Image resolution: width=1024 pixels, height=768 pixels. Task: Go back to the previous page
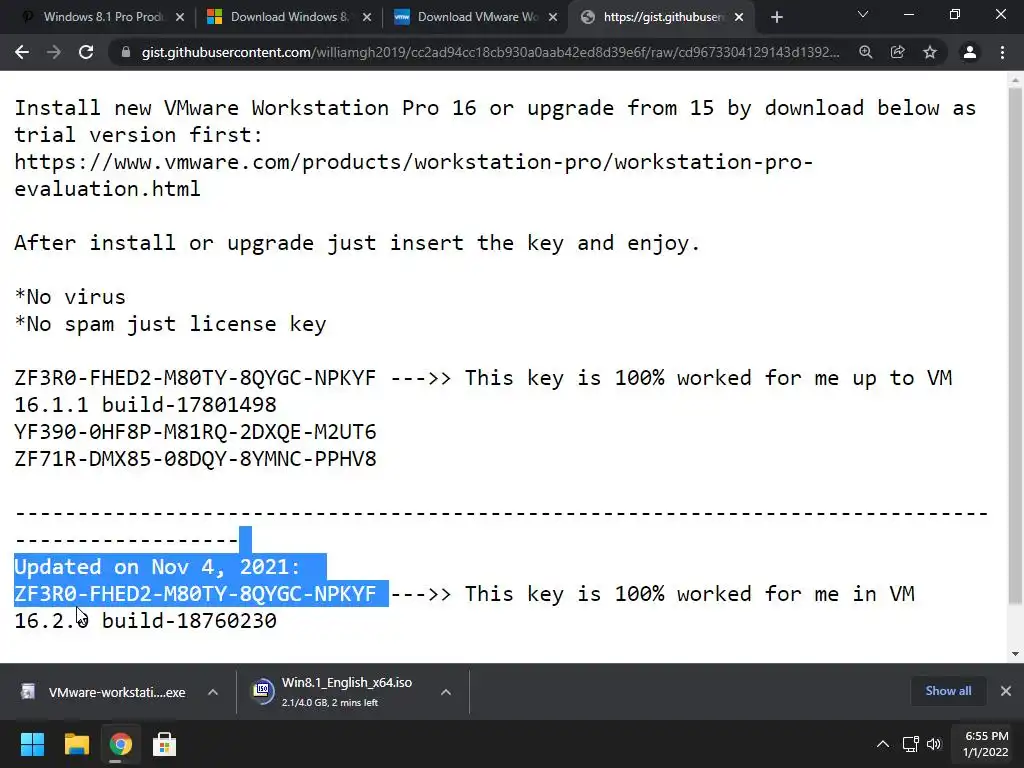pos(22,52)
